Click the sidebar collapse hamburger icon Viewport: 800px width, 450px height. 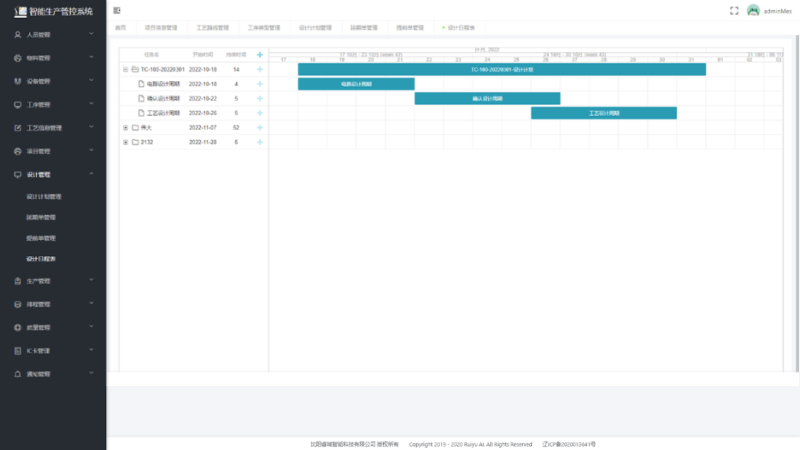click(117, 10)
